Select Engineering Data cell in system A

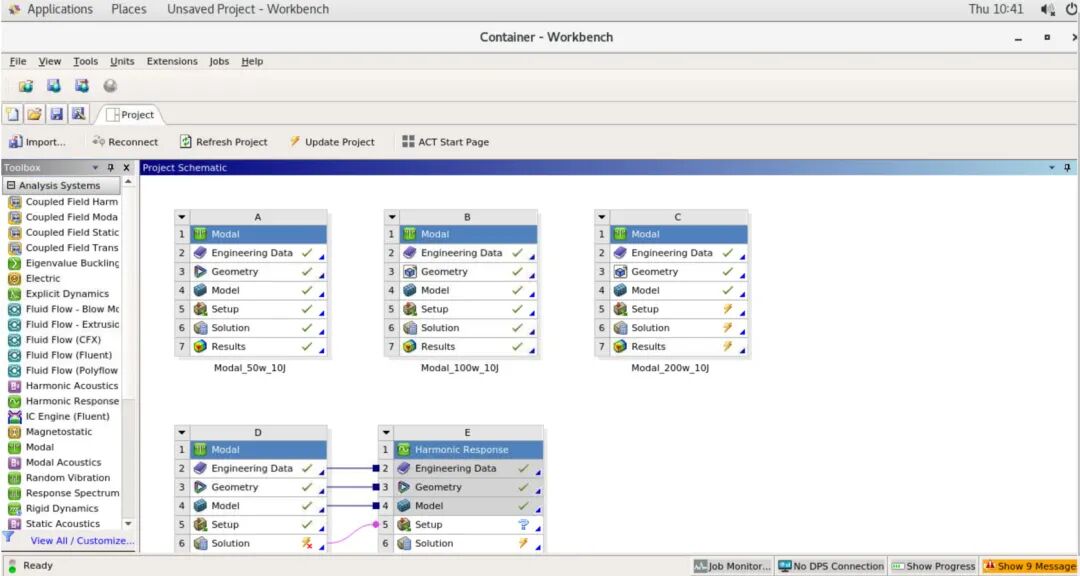[258, 253]
